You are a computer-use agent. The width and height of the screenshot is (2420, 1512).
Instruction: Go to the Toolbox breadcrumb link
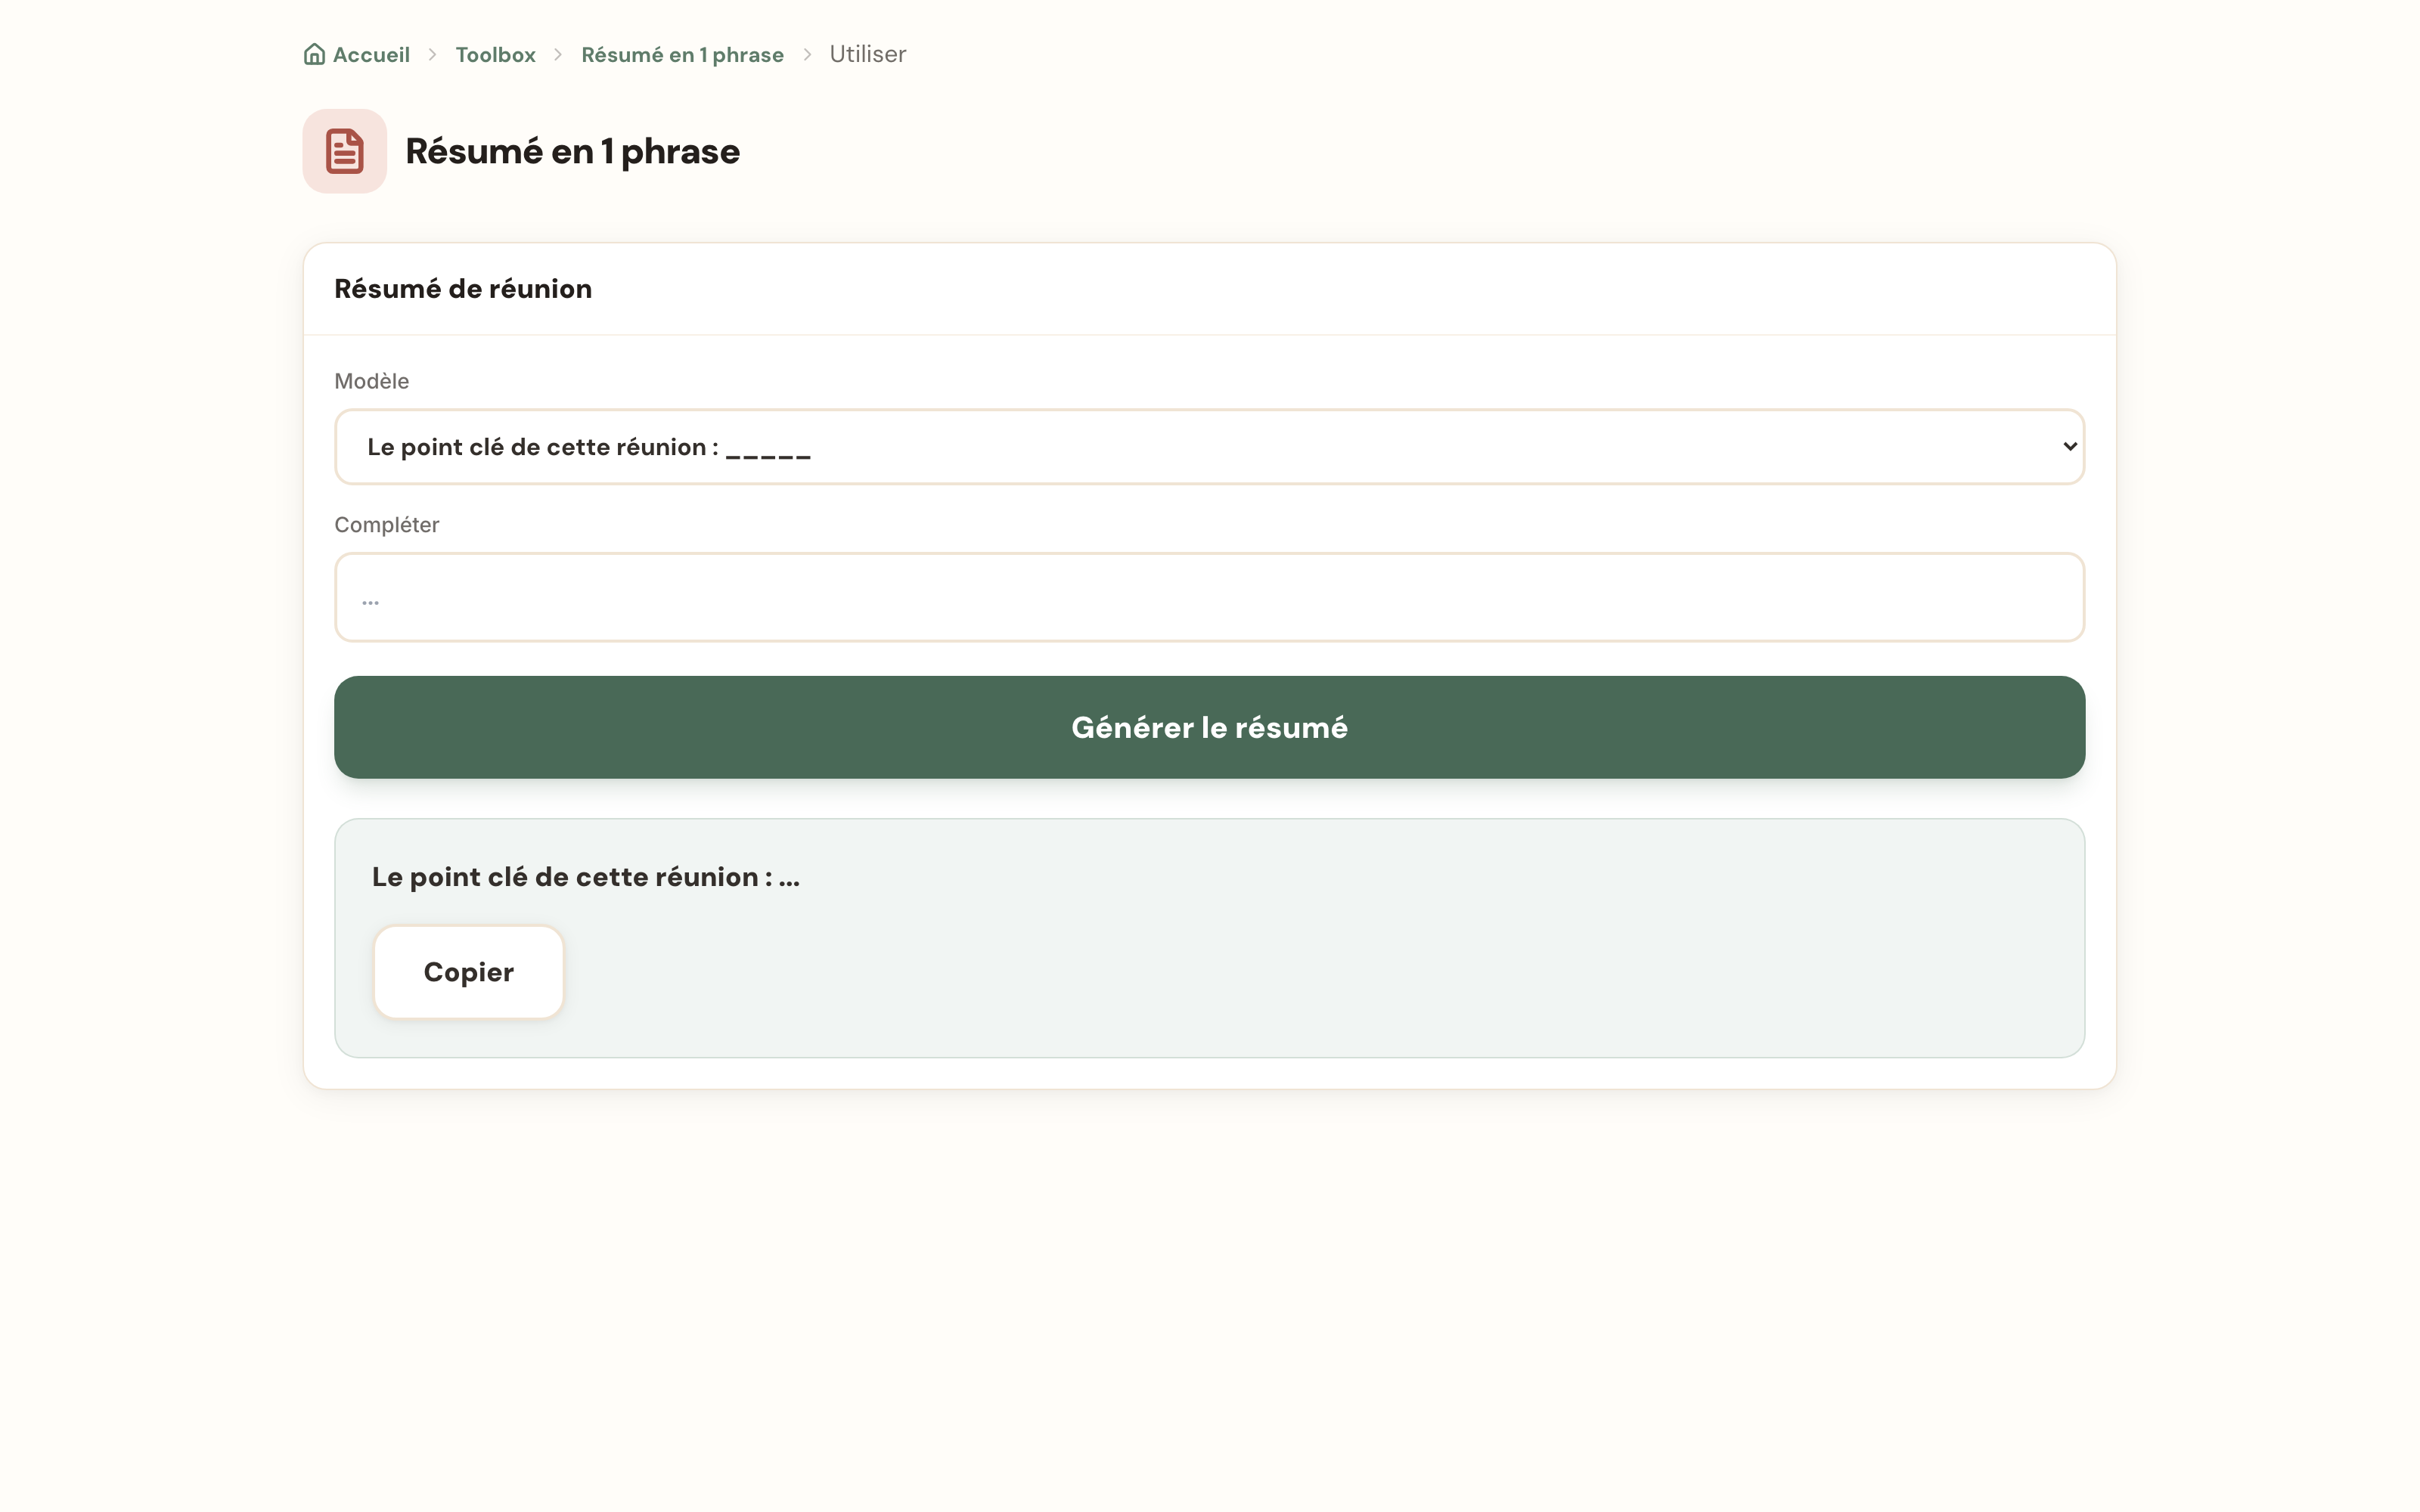(495, 54)
